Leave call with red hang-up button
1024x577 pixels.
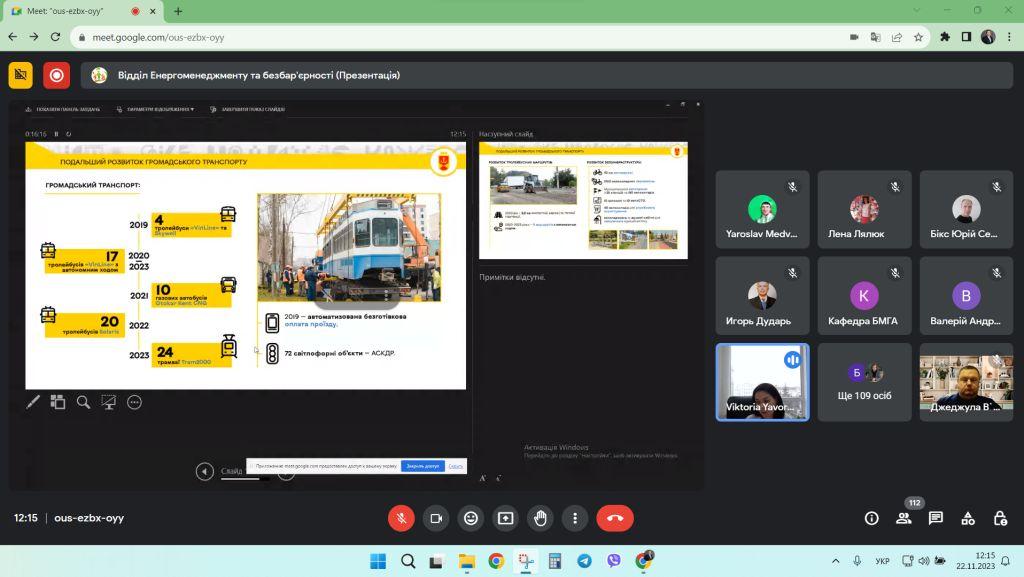pos(615,518)
